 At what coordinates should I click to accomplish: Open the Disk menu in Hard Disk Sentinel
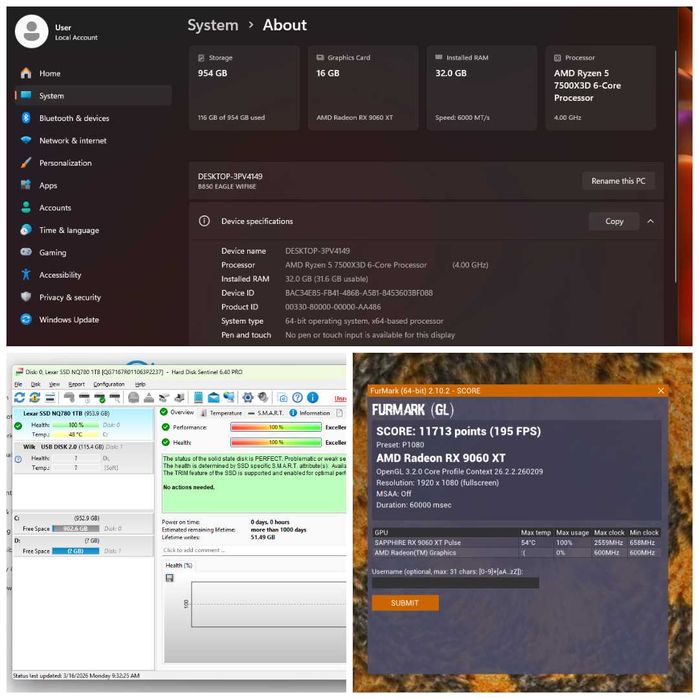click(35, 384)
